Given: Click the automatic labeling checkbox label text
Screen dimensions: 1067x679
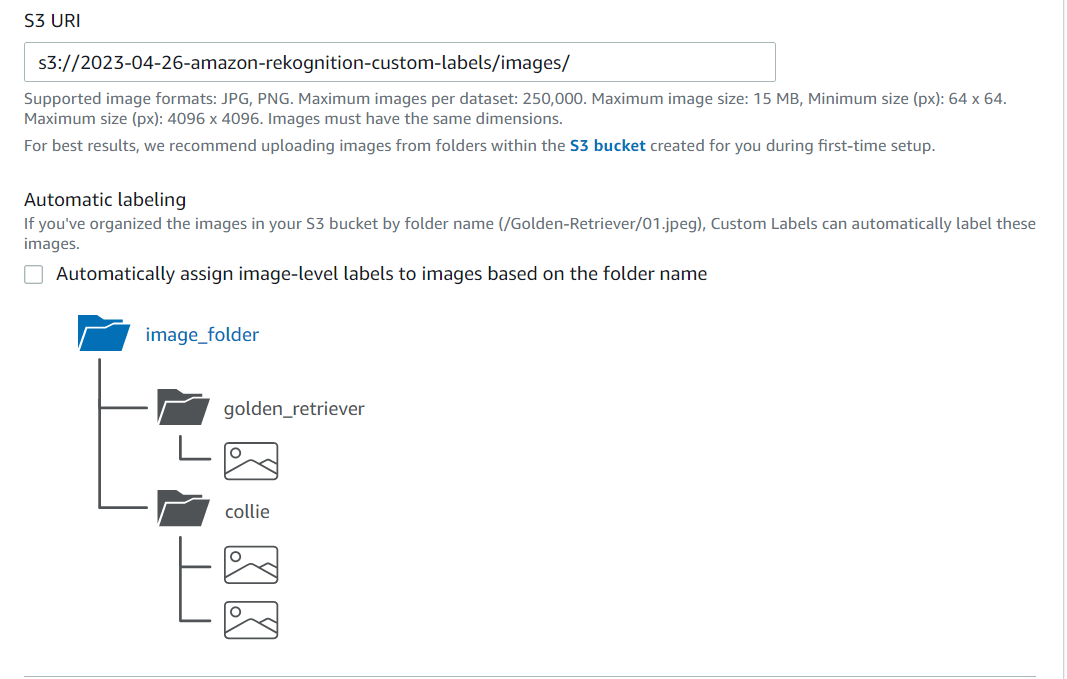Looking at the screenshot, I should click(x=381, y=274).
